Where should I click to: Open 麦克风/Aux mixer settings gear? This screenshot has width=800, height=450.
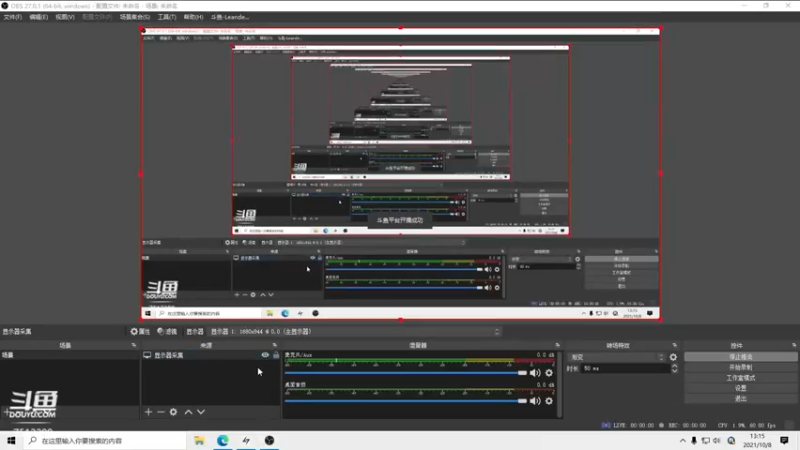click(549, 373)
